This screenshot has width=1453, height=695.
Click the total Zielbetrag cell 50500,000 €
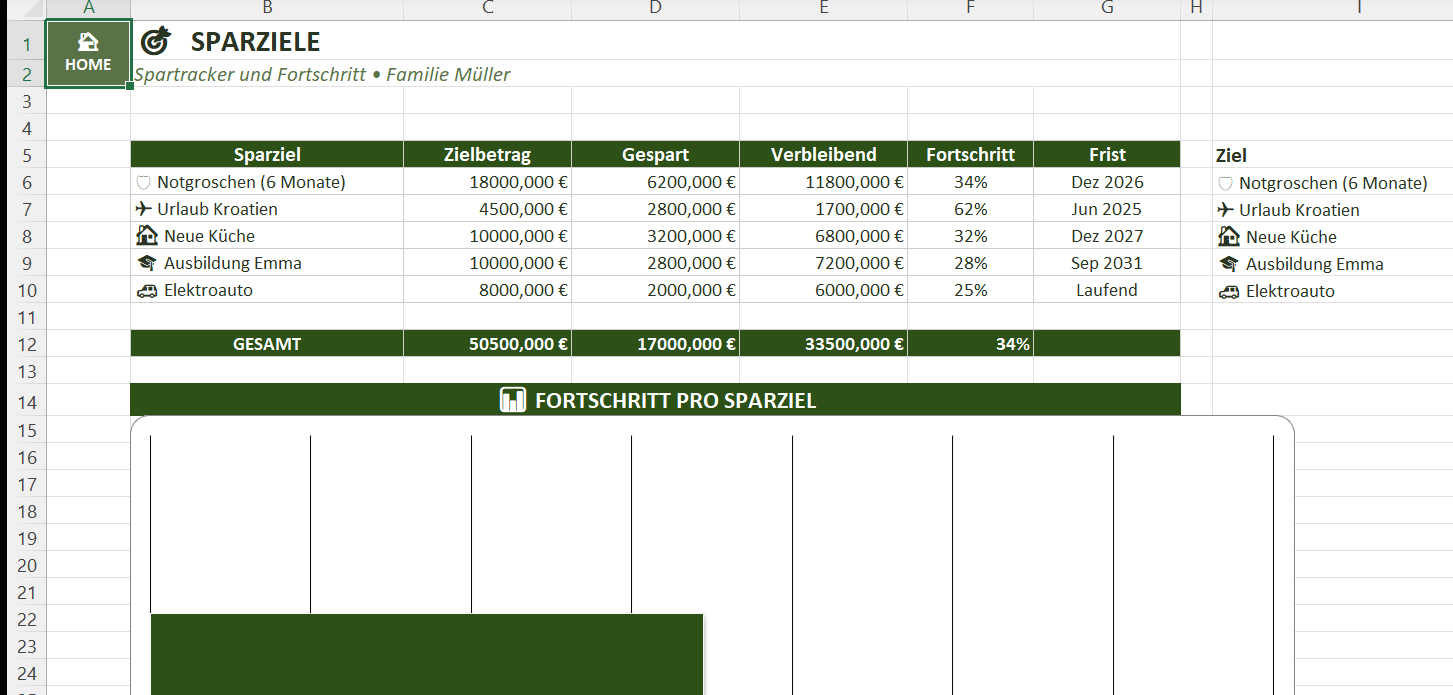coord(487,344)
